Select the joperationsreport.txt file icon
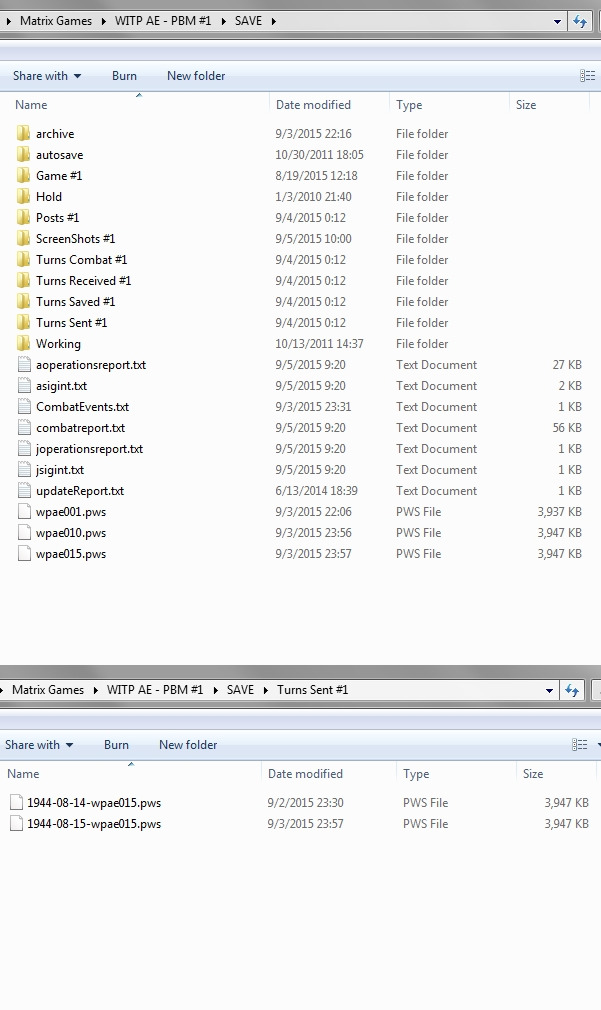601x1010 pixels. click(24, 449)
